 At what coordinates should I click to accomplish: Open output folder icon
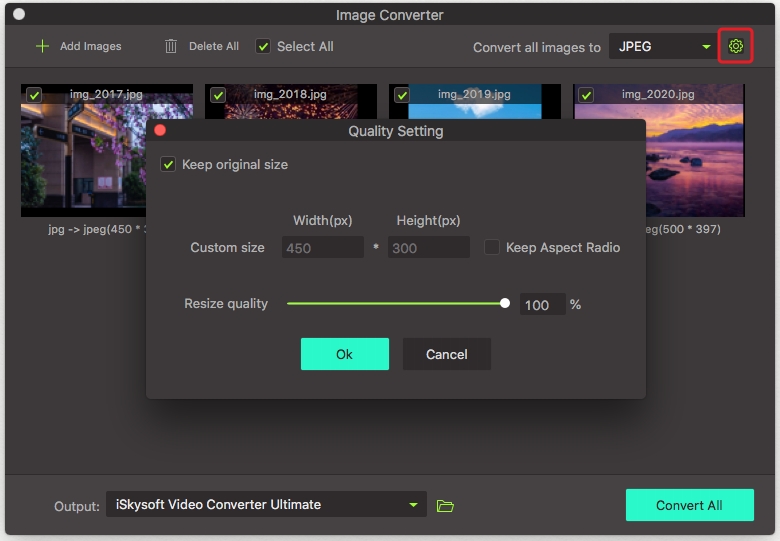(445, 506)
